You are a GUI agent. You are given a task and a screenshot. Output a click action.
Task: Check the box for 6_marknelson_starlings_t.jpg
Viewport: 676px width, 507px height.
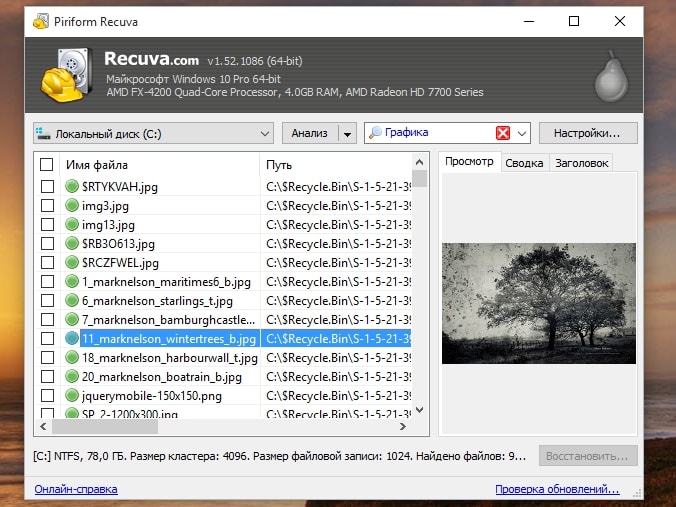47,300
